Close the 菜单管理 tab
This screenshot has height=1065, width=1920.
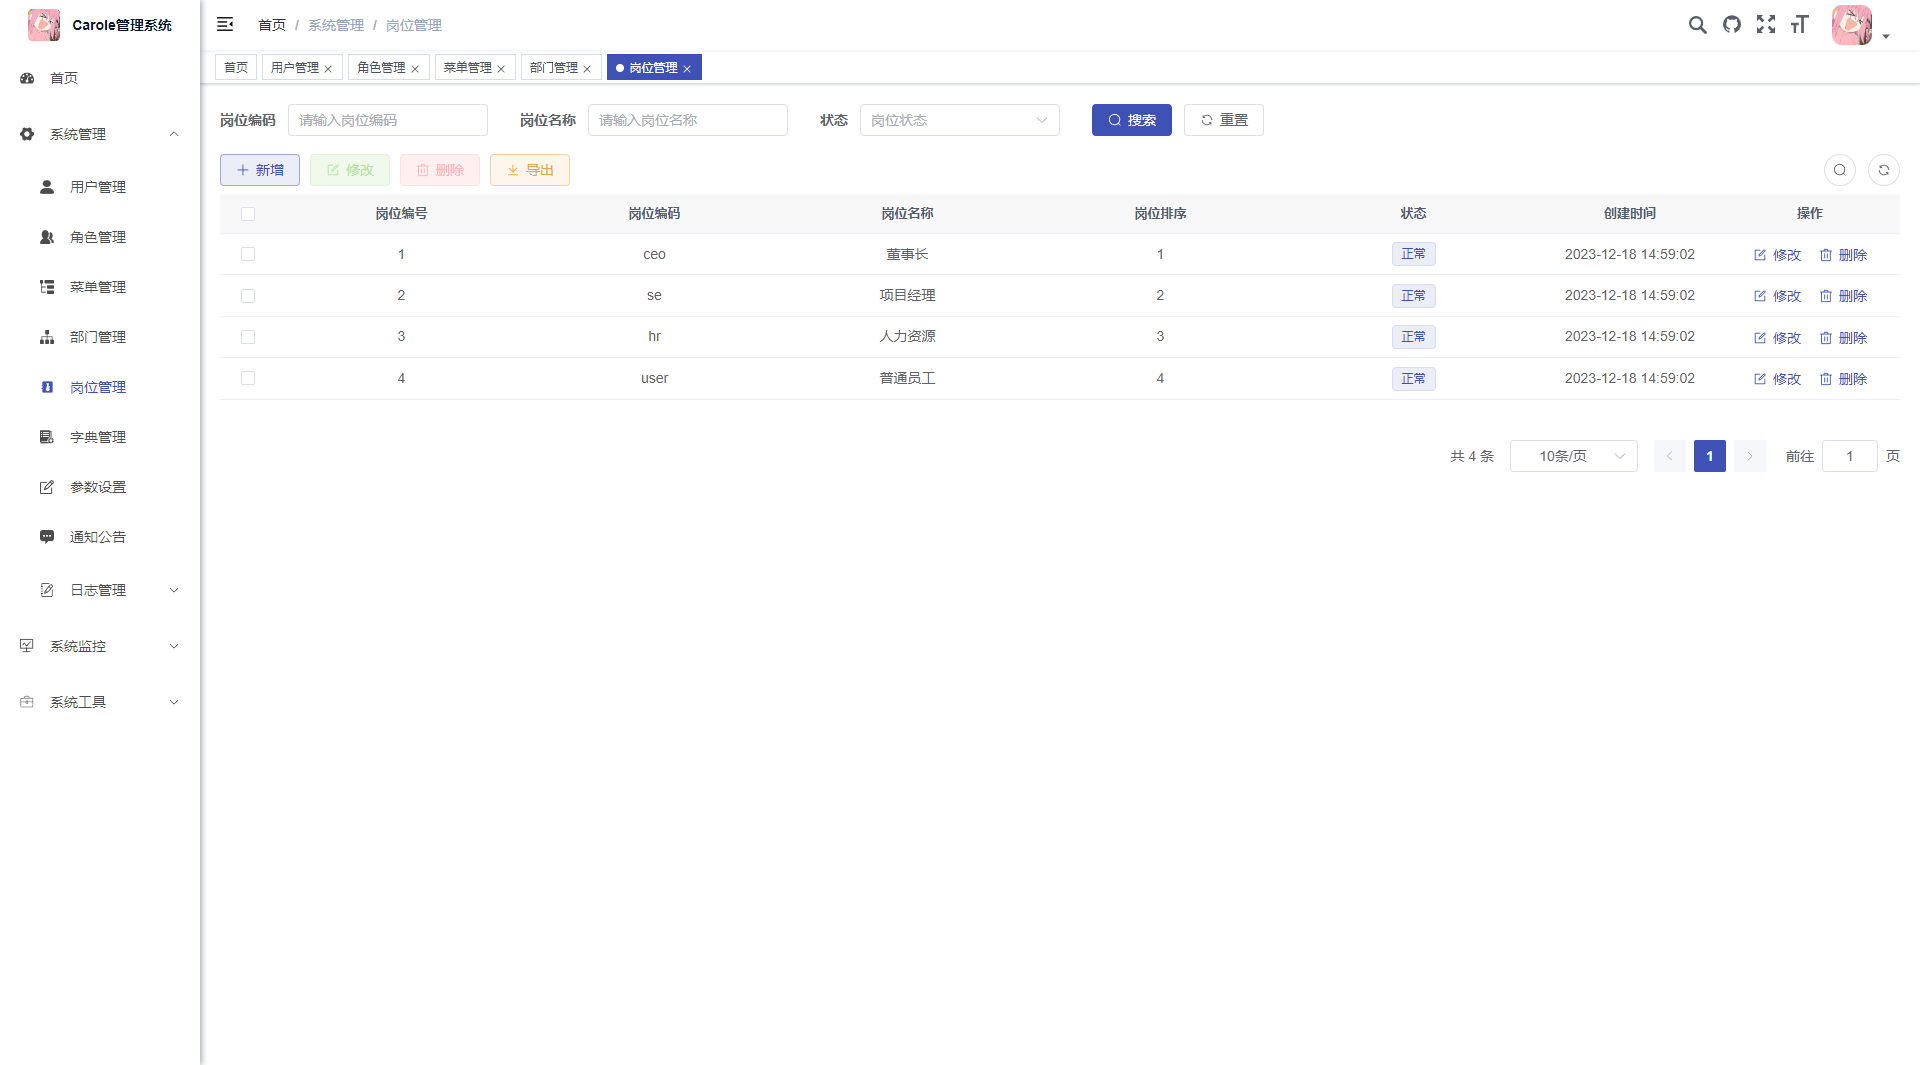(501, 69)
